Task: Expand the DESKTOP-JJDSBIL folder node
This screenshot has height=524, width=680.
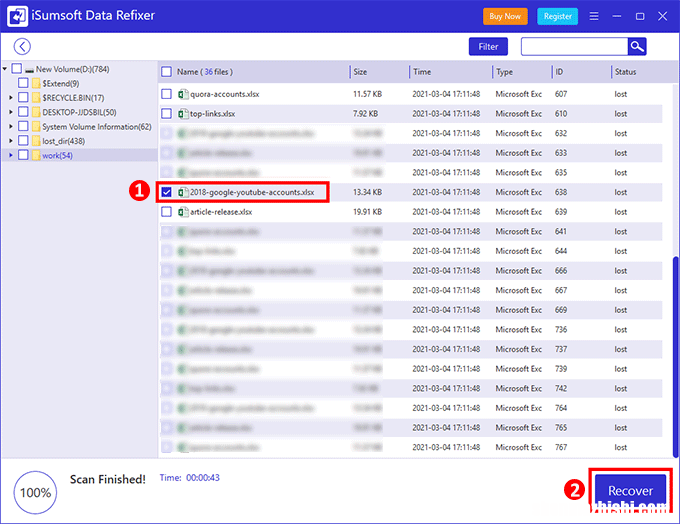Action: point(10,112)
